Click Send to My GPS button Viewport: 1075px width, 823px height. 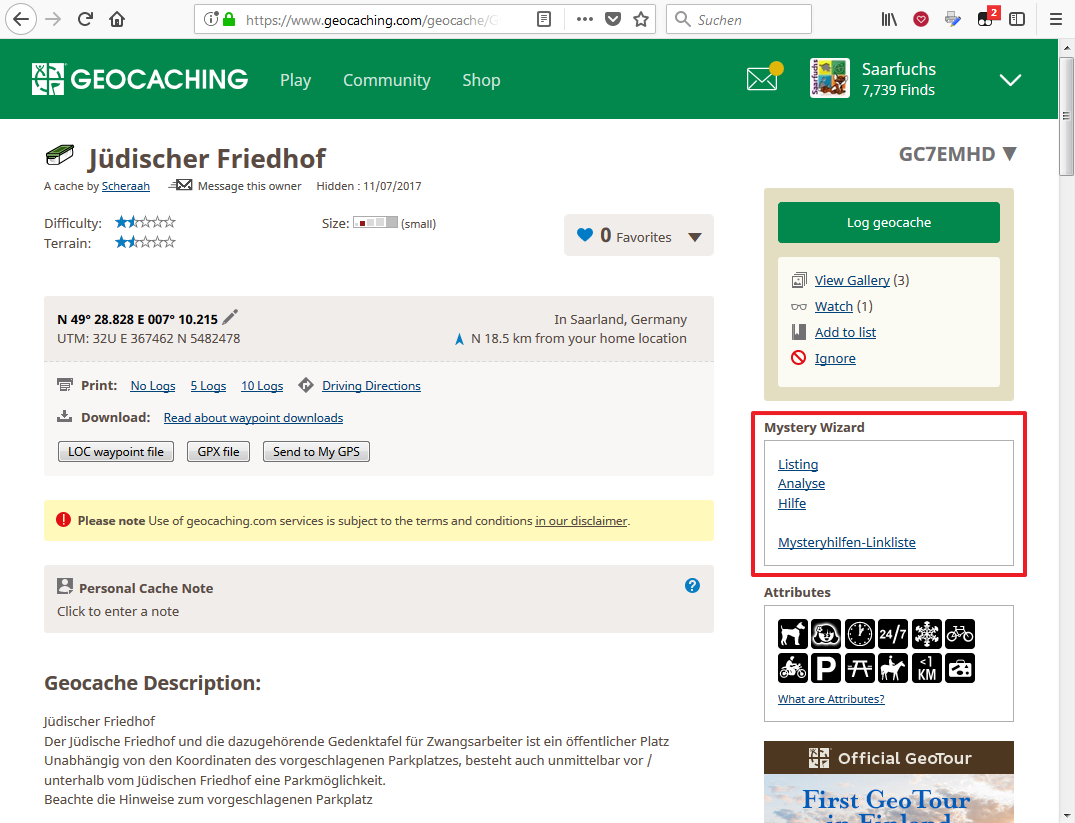click(x=316, y=451)
